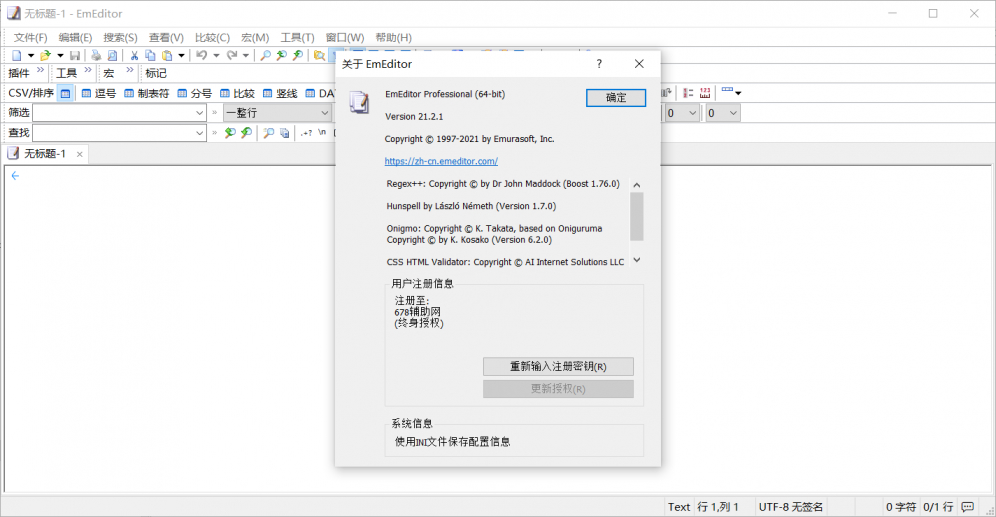
Task: Click the regular expression .+? icon
Action: pyautogui.click(x=307, y=132)
